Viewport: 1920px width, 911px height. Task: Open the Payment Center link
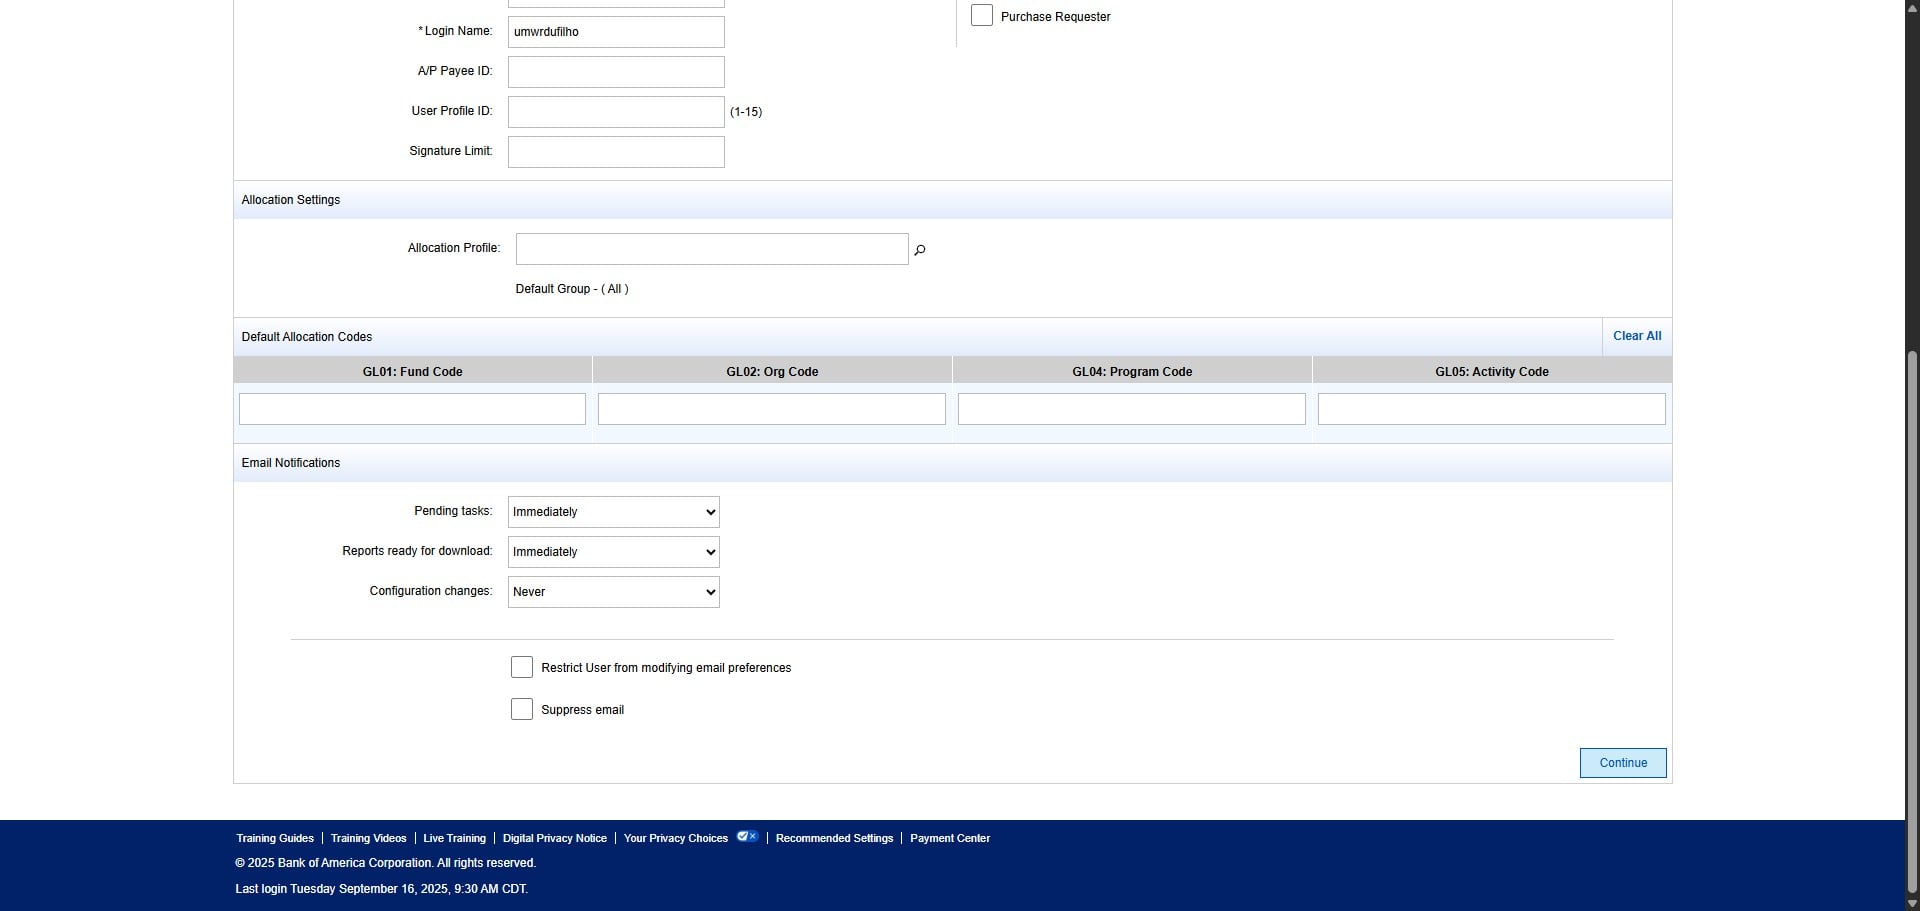pos(949,838)
